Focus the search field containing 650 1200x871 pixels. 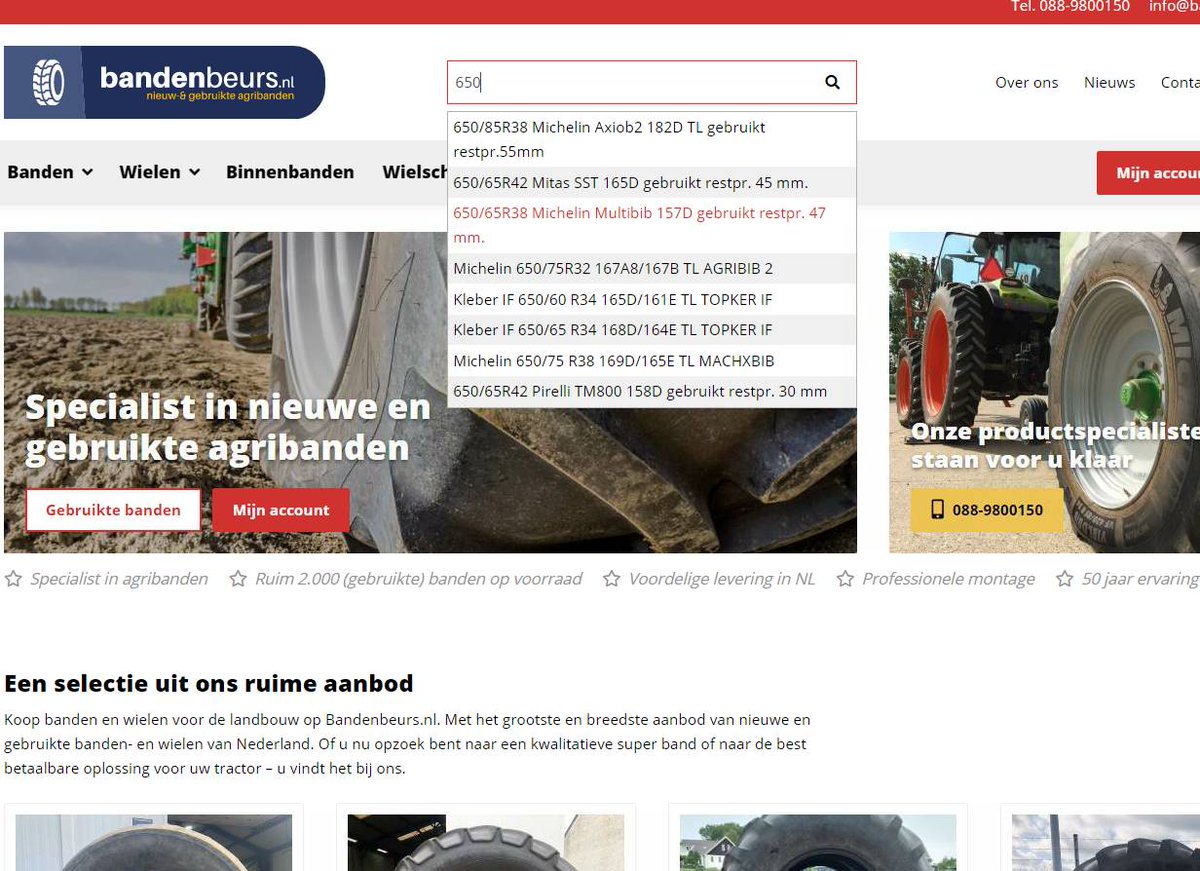click(x=651, y=82)
